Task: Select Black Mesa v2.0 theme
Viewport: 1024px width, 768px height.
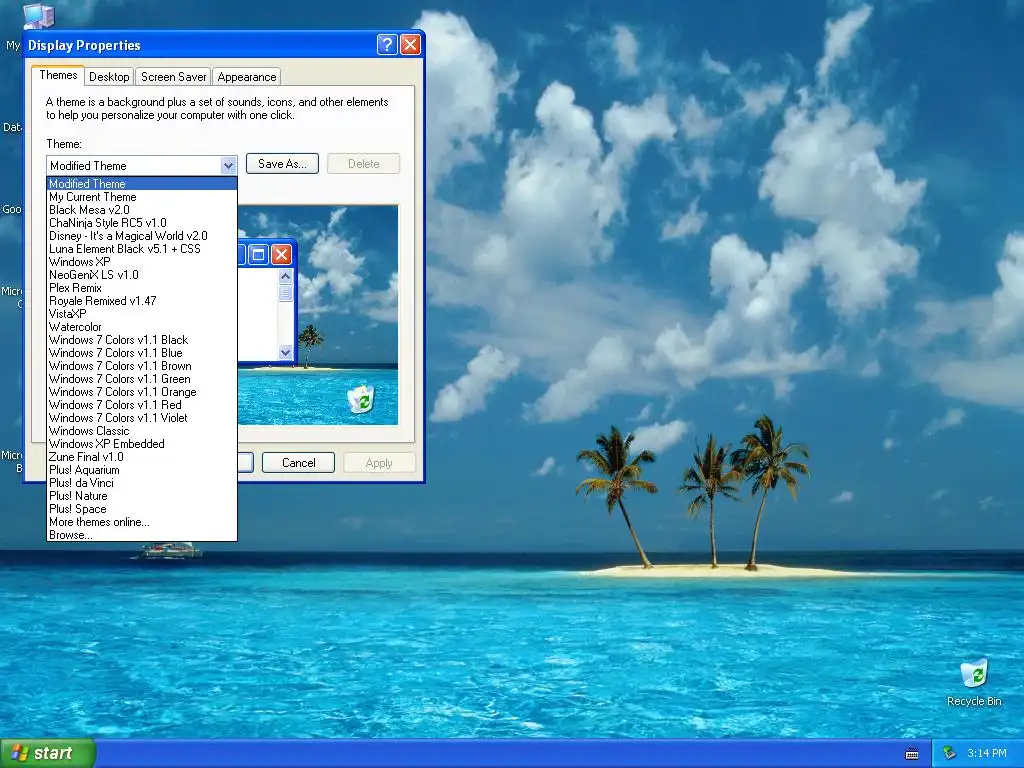Action: click(x=142, y=210)
